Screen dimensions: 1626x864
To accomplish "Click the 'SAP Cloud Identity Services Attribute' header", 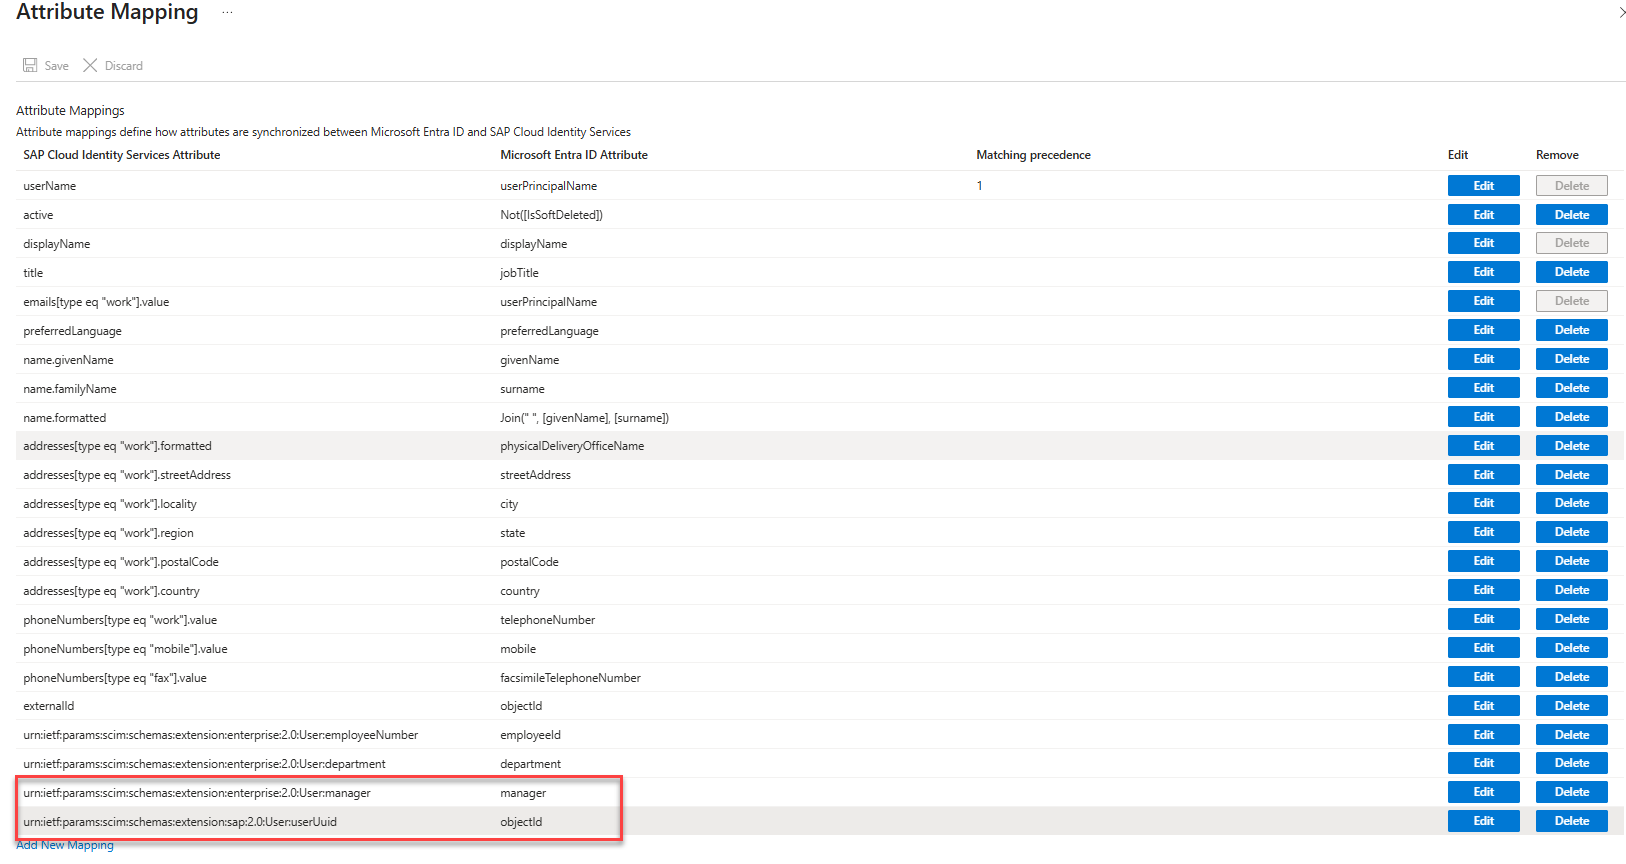I will pyautogui.click(x=122, y=155).
